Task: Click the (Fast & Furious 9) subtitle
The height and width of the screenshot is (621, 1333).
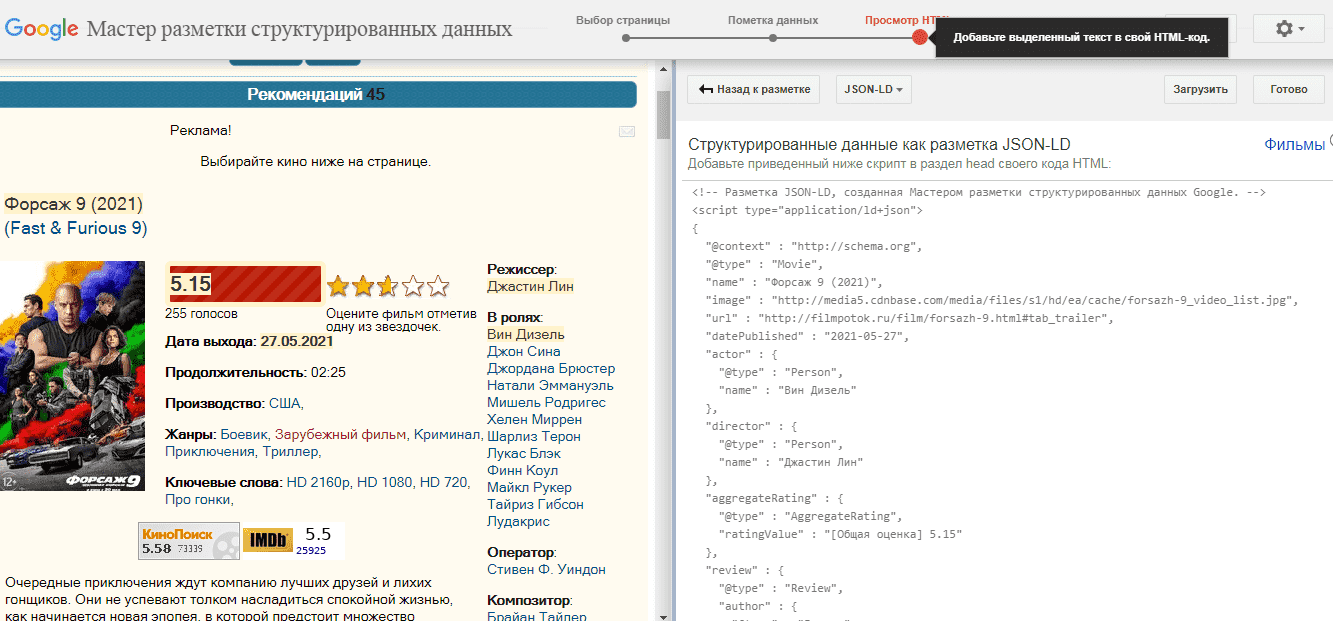Action: point(76,228)
